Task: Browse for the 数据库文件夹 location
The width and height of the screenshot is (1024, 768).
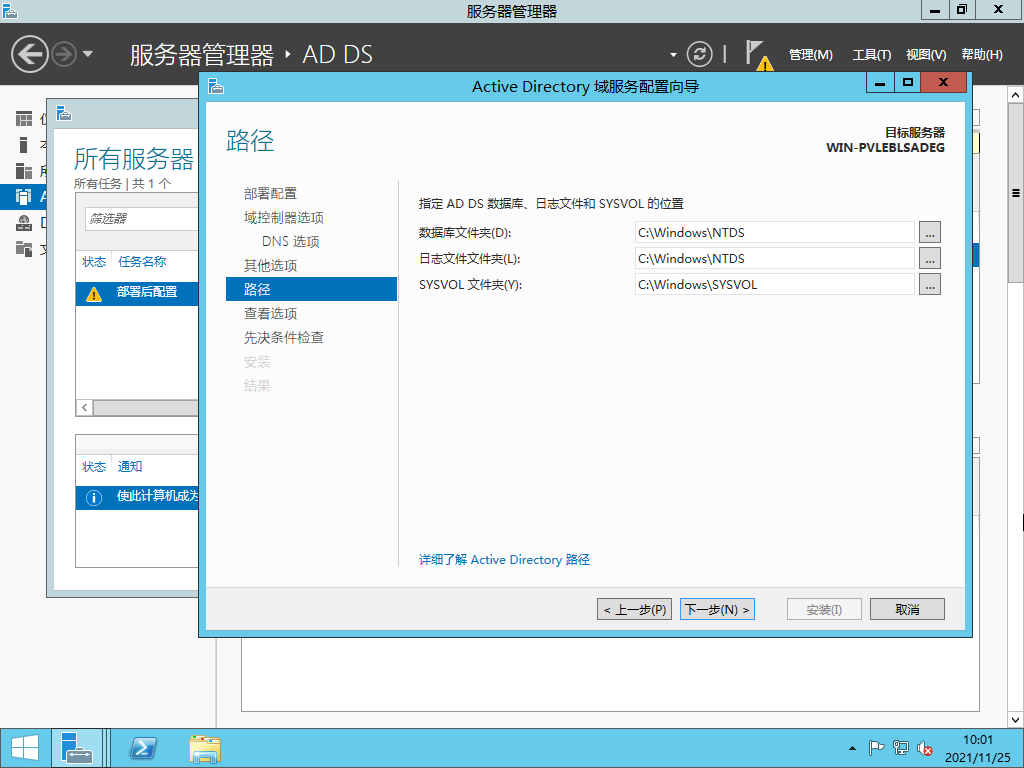Action: pyautogui.click(x=930, y=232)
